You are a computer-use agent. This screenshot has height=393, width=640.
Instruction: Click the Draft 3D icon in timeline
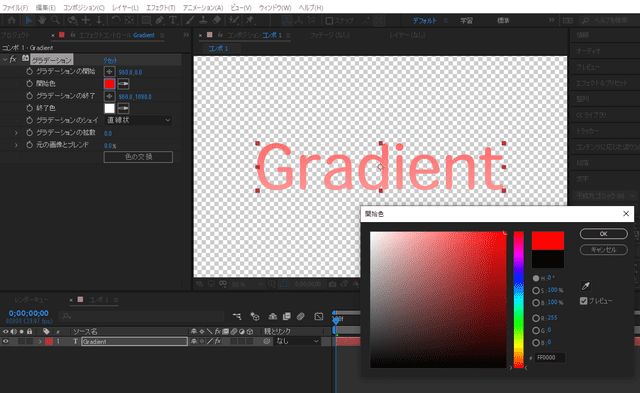point(255,316)
